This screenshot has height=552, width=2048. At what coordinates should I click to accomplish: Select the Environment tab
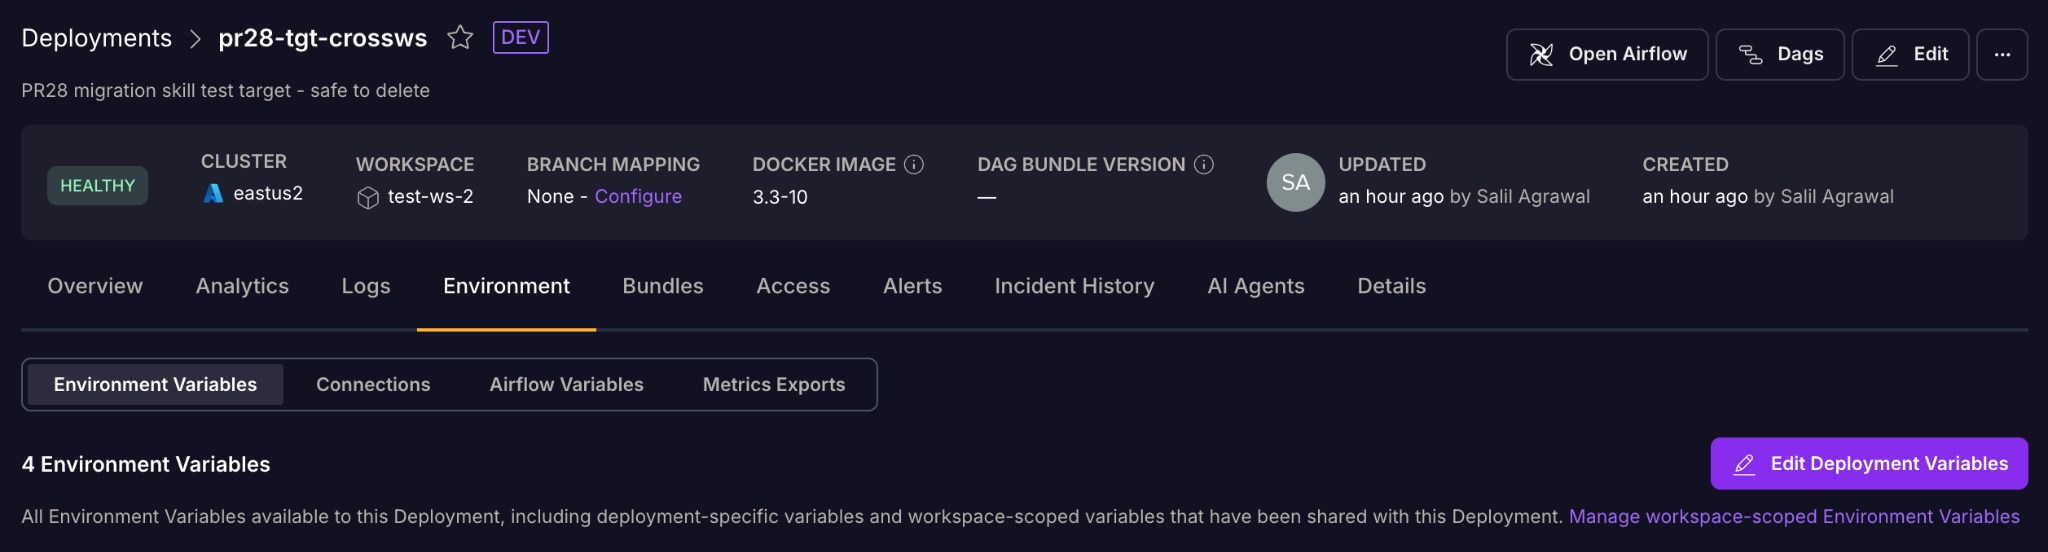[x=506, y=286]
